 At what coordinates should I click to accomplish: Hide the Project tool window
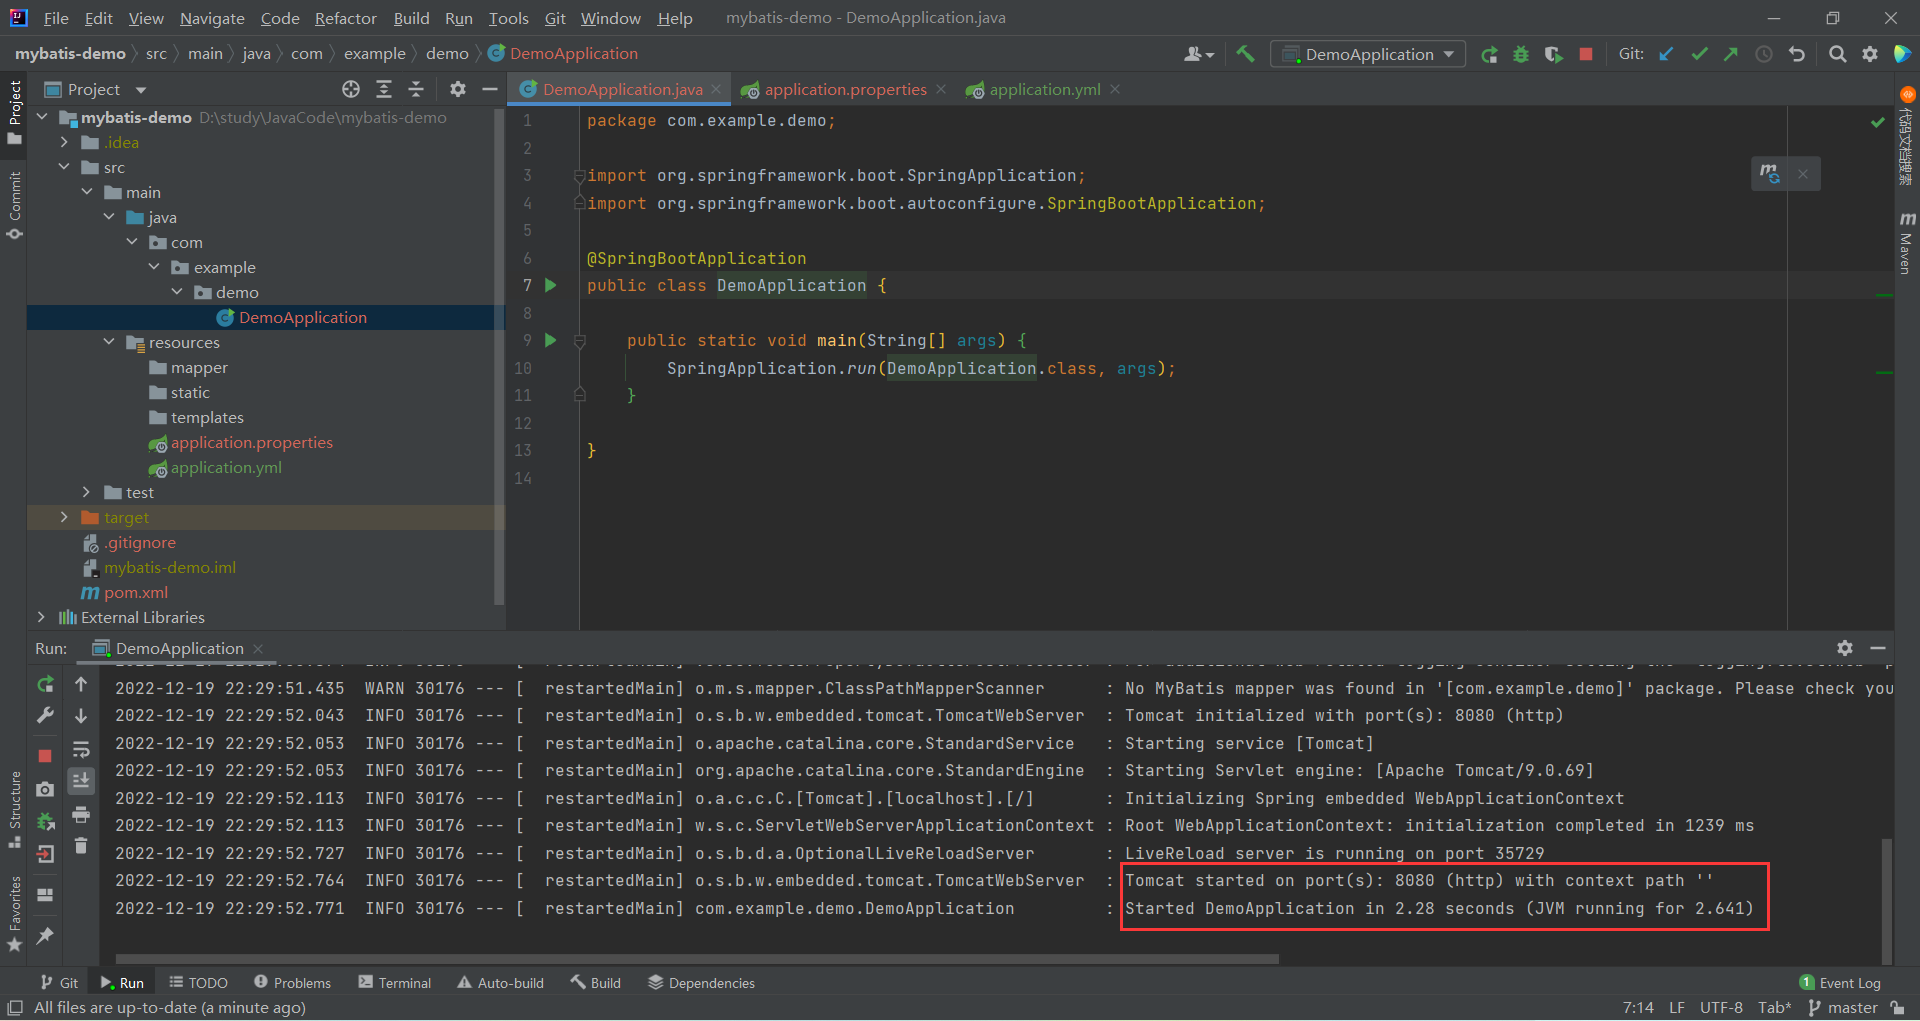490,89
